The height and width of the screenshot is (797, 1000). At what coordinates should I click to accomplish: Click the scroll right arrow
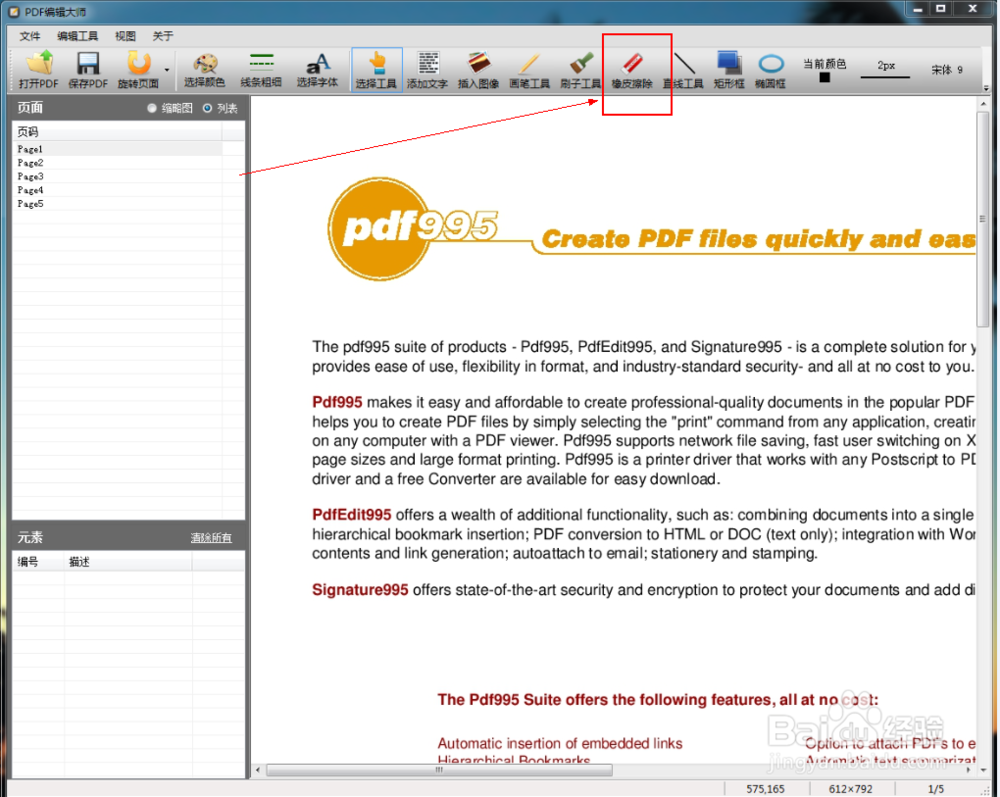pos(969,770)
